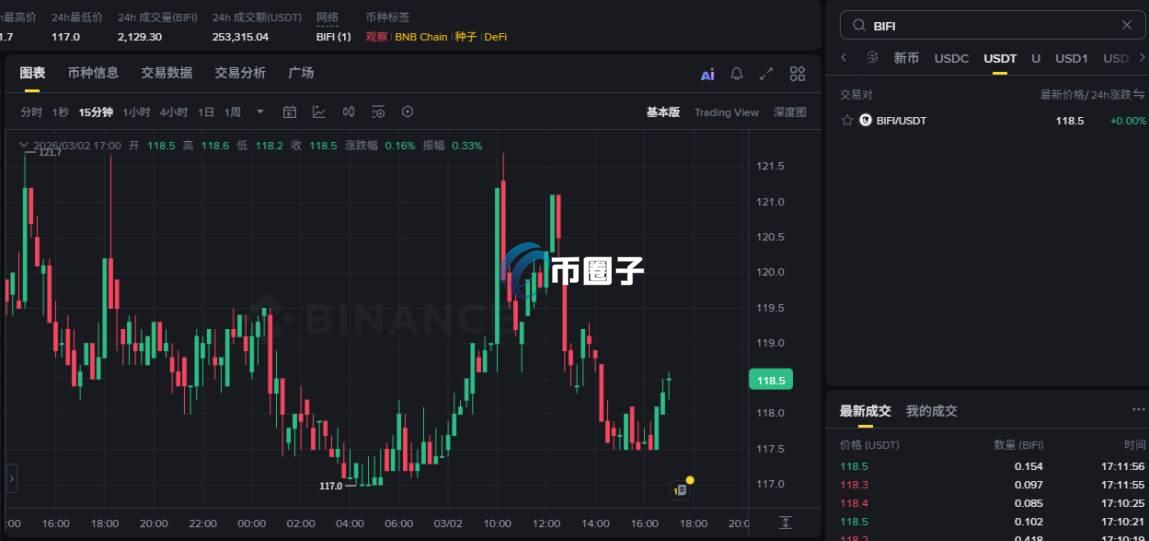Screen dimensions: 1149x541
Task: Expand chart to fullscreen with arrows icon
Action: tap(766, 73)
